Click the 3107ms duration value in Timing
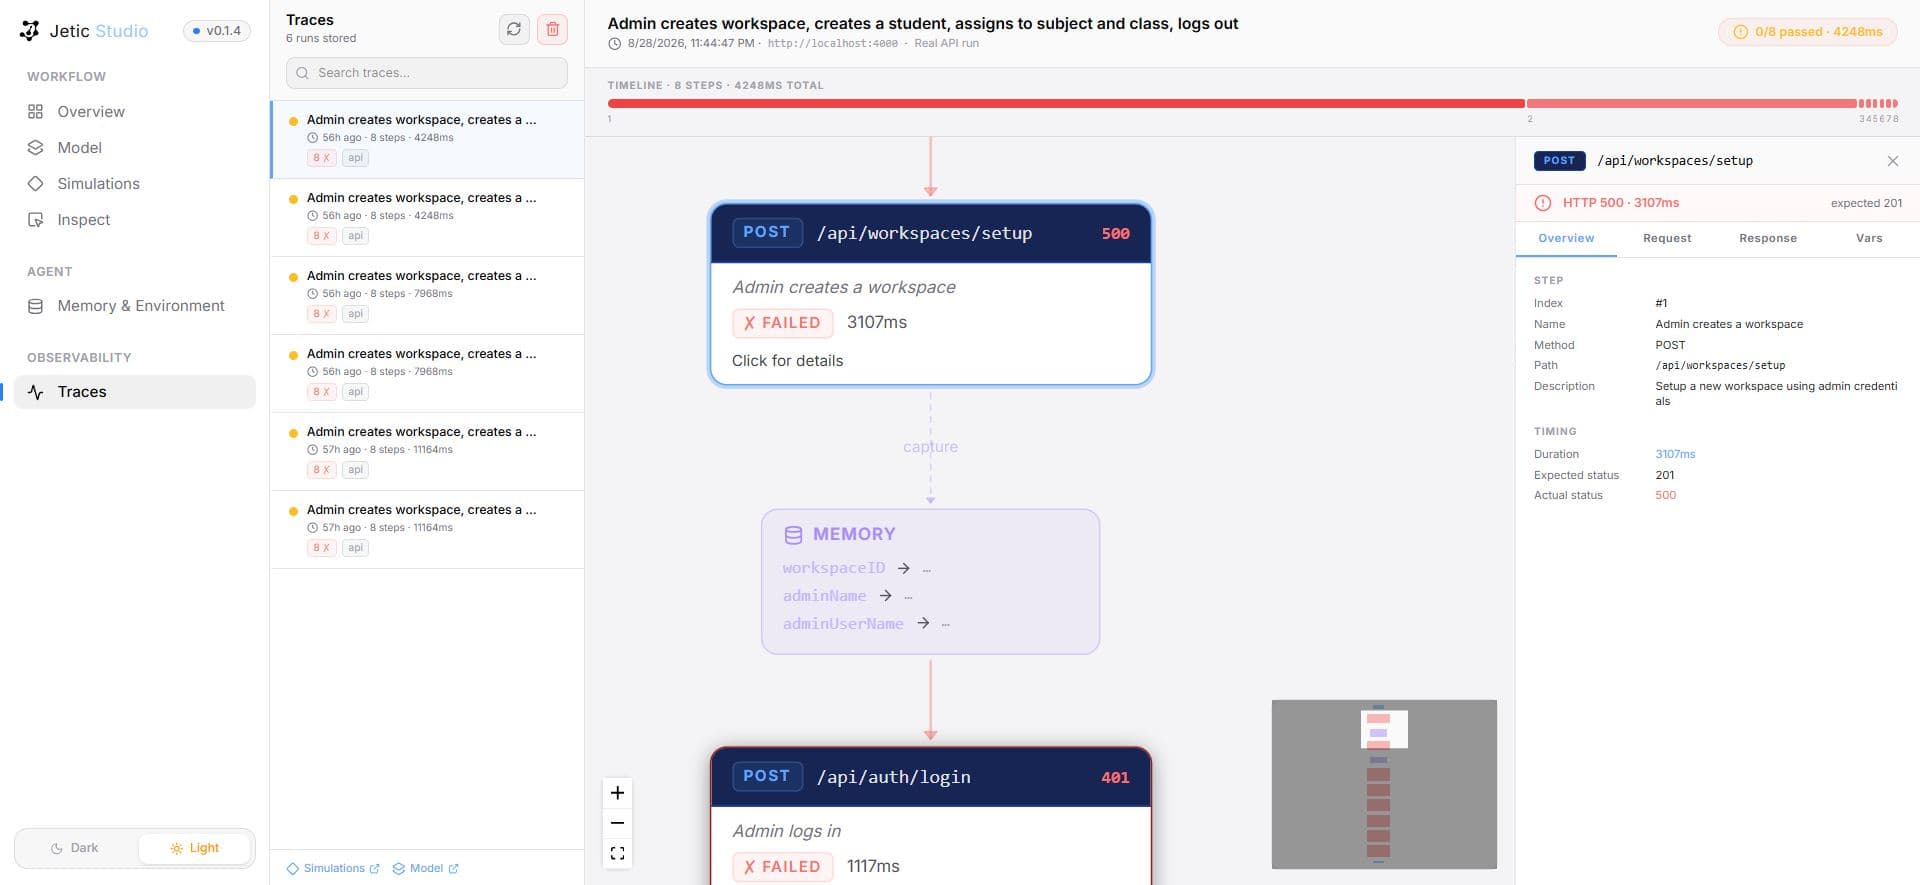1920x885 pixels. (1675, 454)
